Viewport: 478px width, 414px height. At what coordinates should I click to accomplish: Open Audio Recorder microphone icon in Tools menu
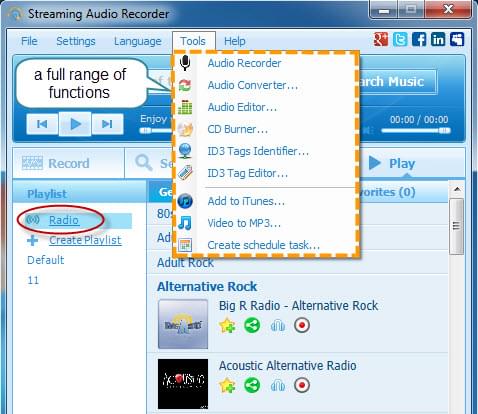pos(185,63)
